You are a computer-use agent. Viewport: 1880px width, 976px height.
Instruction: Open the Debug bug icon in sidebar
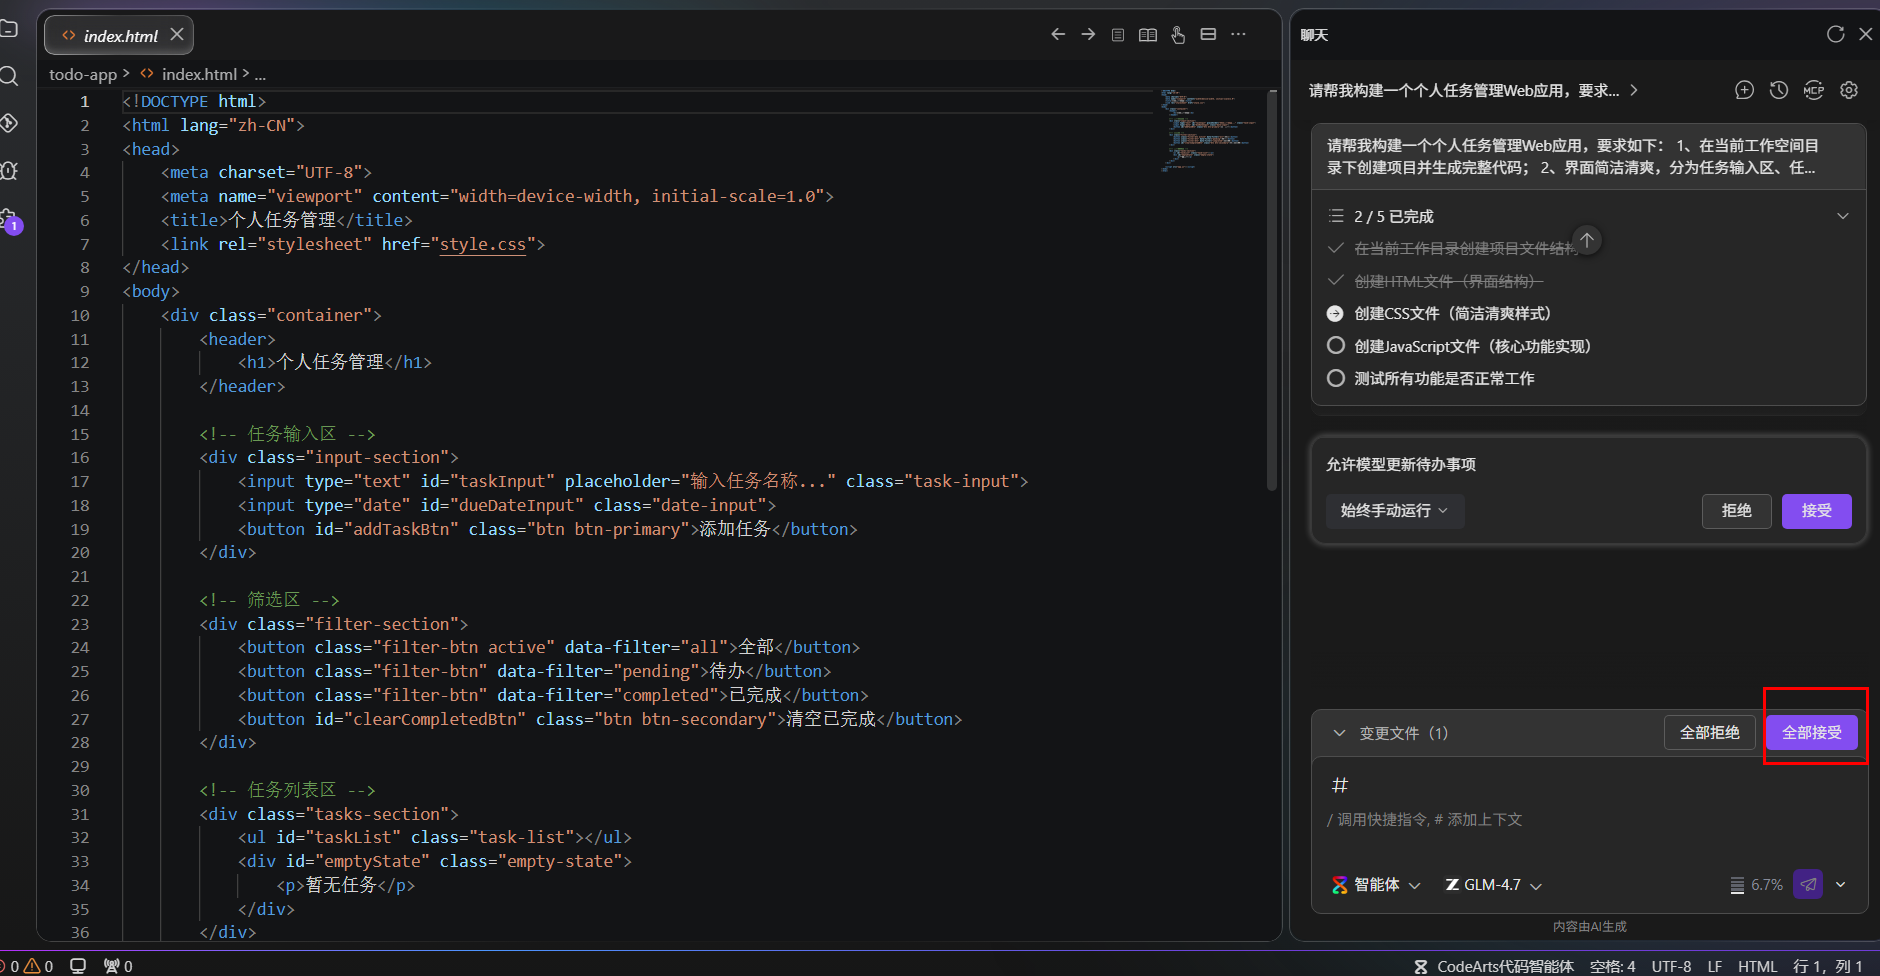(x=9, y=171)
